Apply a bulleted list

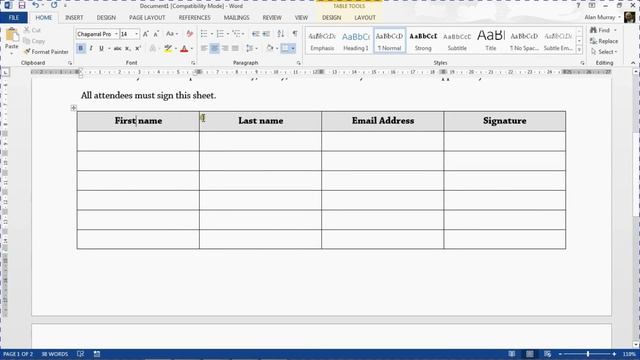pos(204,34)
